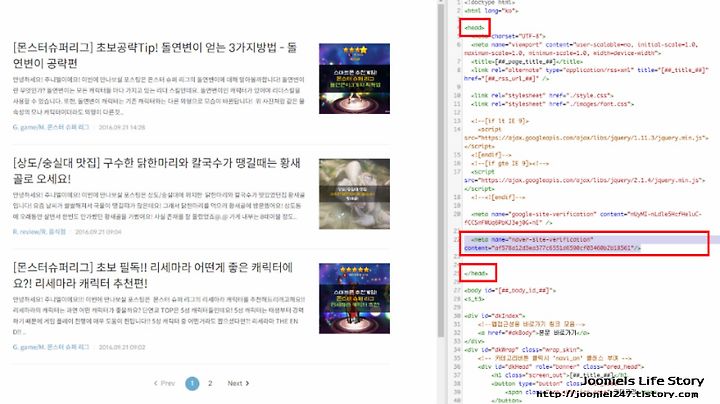Viewport: 720px width, 404px height.
Task: Go to Next page in pagination
Action: click(x=238, y=383)
